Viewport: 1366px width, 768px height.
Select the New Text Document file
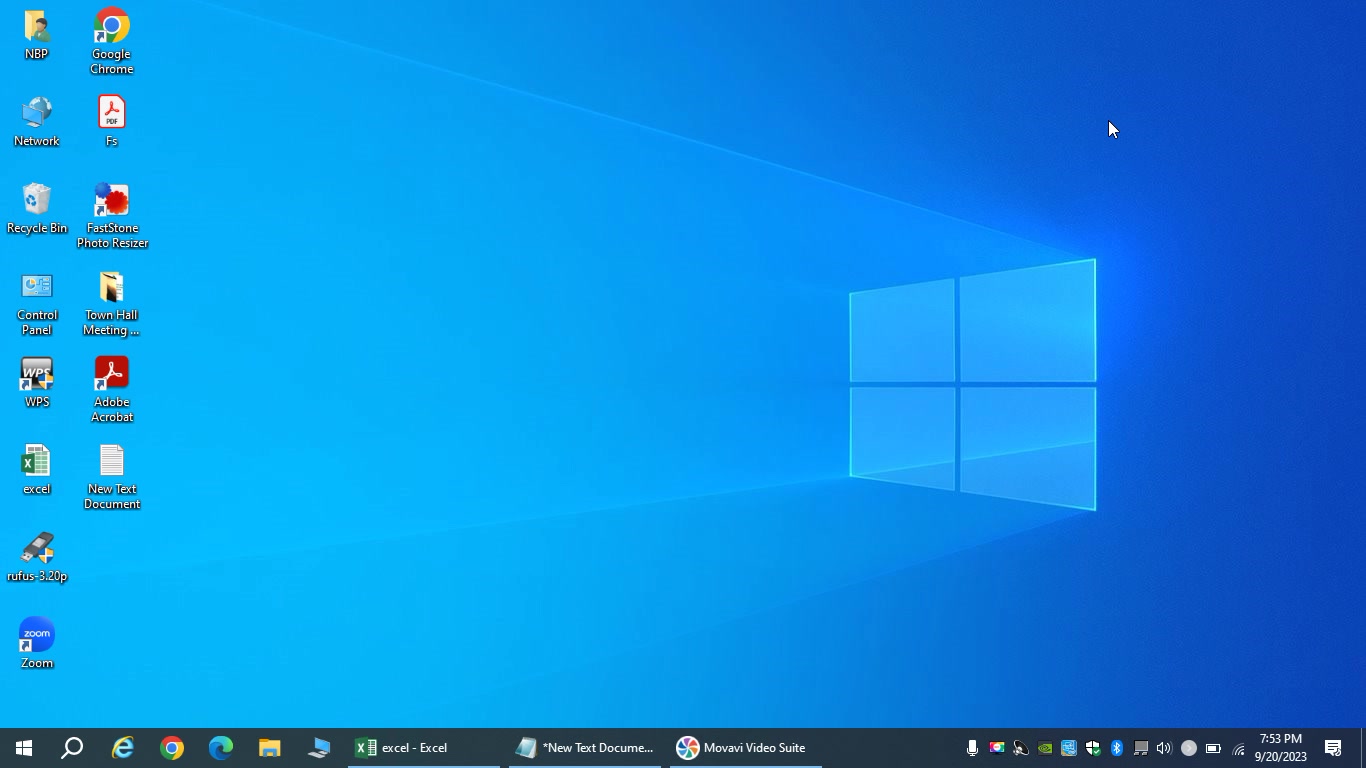(x=111, y=477)
